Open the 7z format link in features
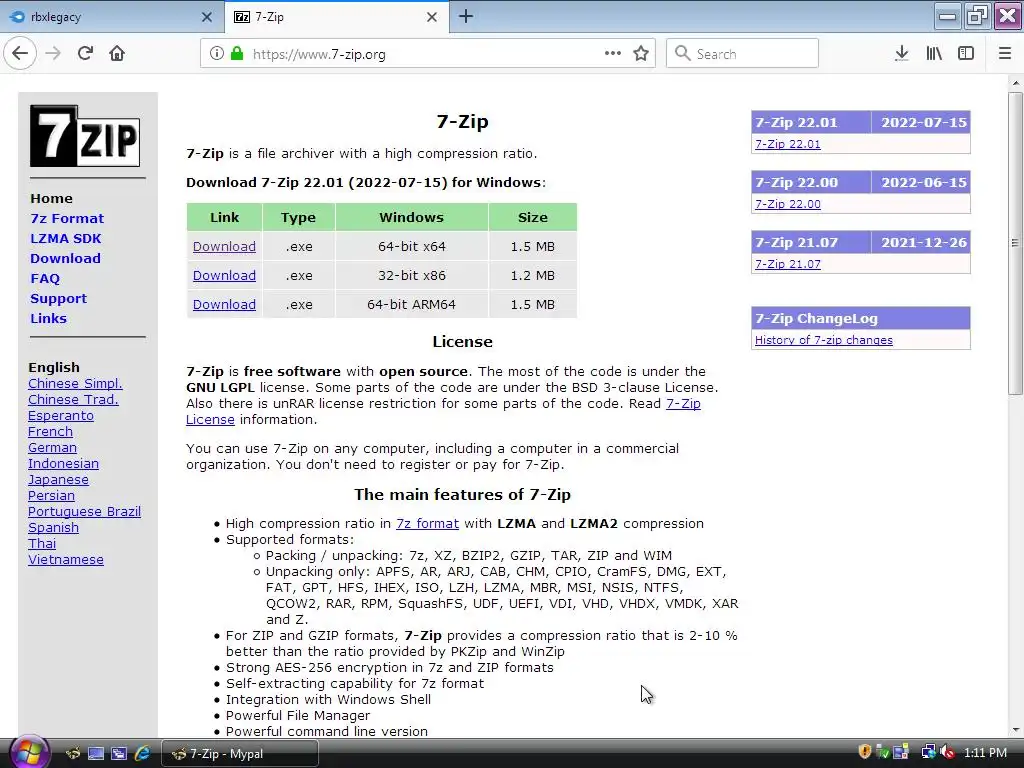Viewport: 1024px width, 768px height. (x=427, y=524)
